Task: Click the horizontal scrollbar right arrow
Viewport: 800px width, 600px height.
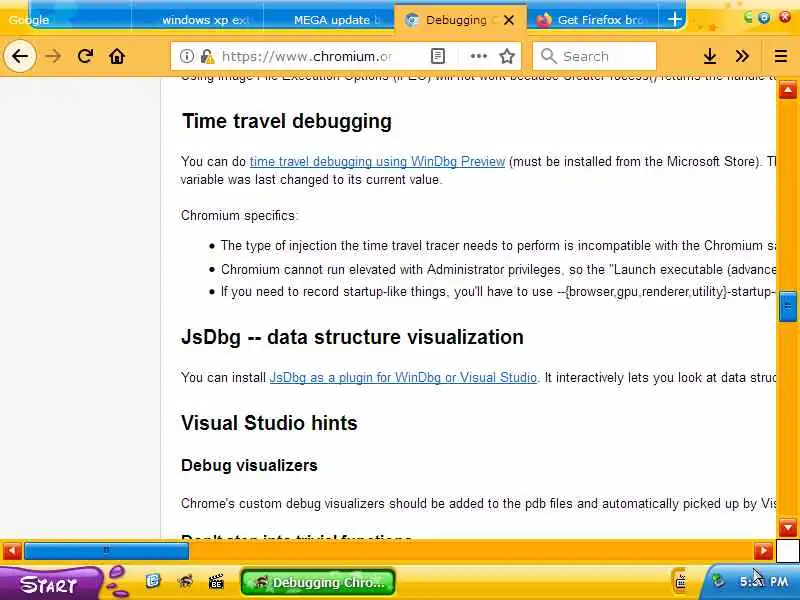Action: coord(763,551)
